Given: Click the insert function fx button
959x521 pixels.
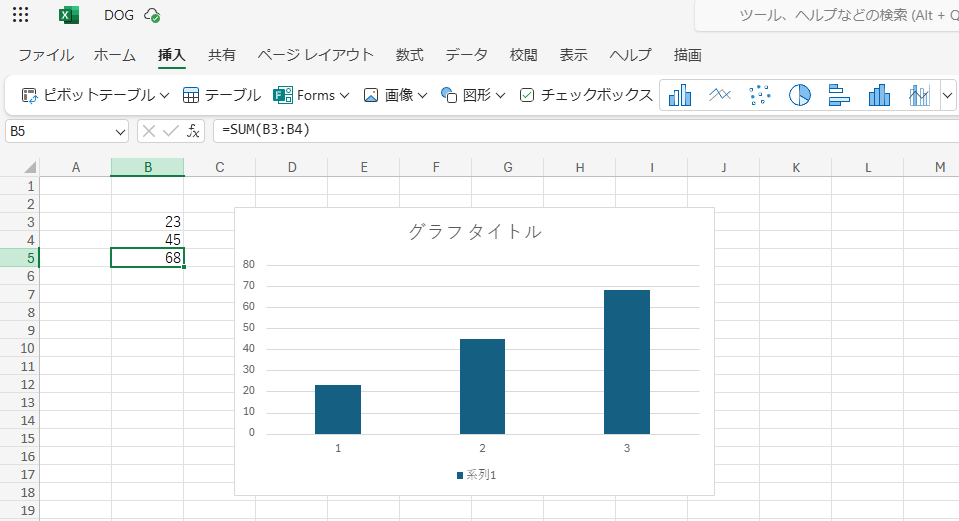Looking at the screenshot, I should coord(194,131).
